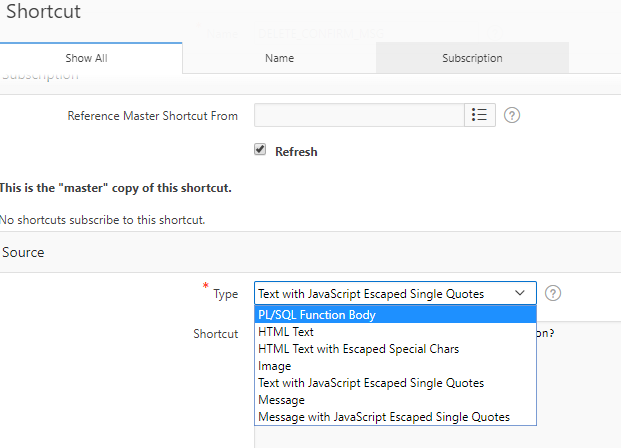
Task: Click the Type field label
Action: pyautogui.click(x=225, y=294)
